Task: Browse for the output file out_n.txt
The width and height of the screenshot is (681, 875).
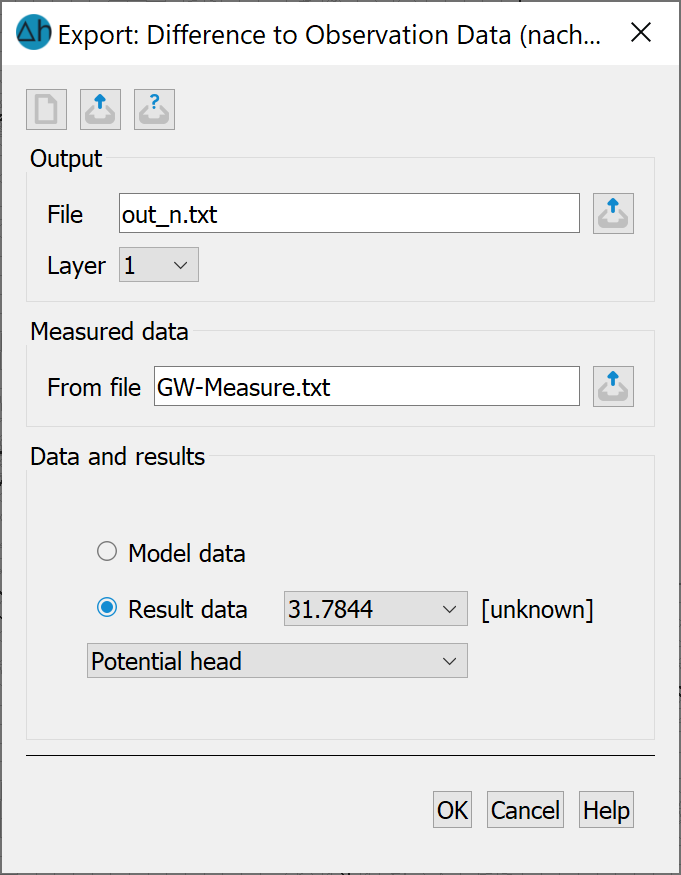Action: pos(613,214)
